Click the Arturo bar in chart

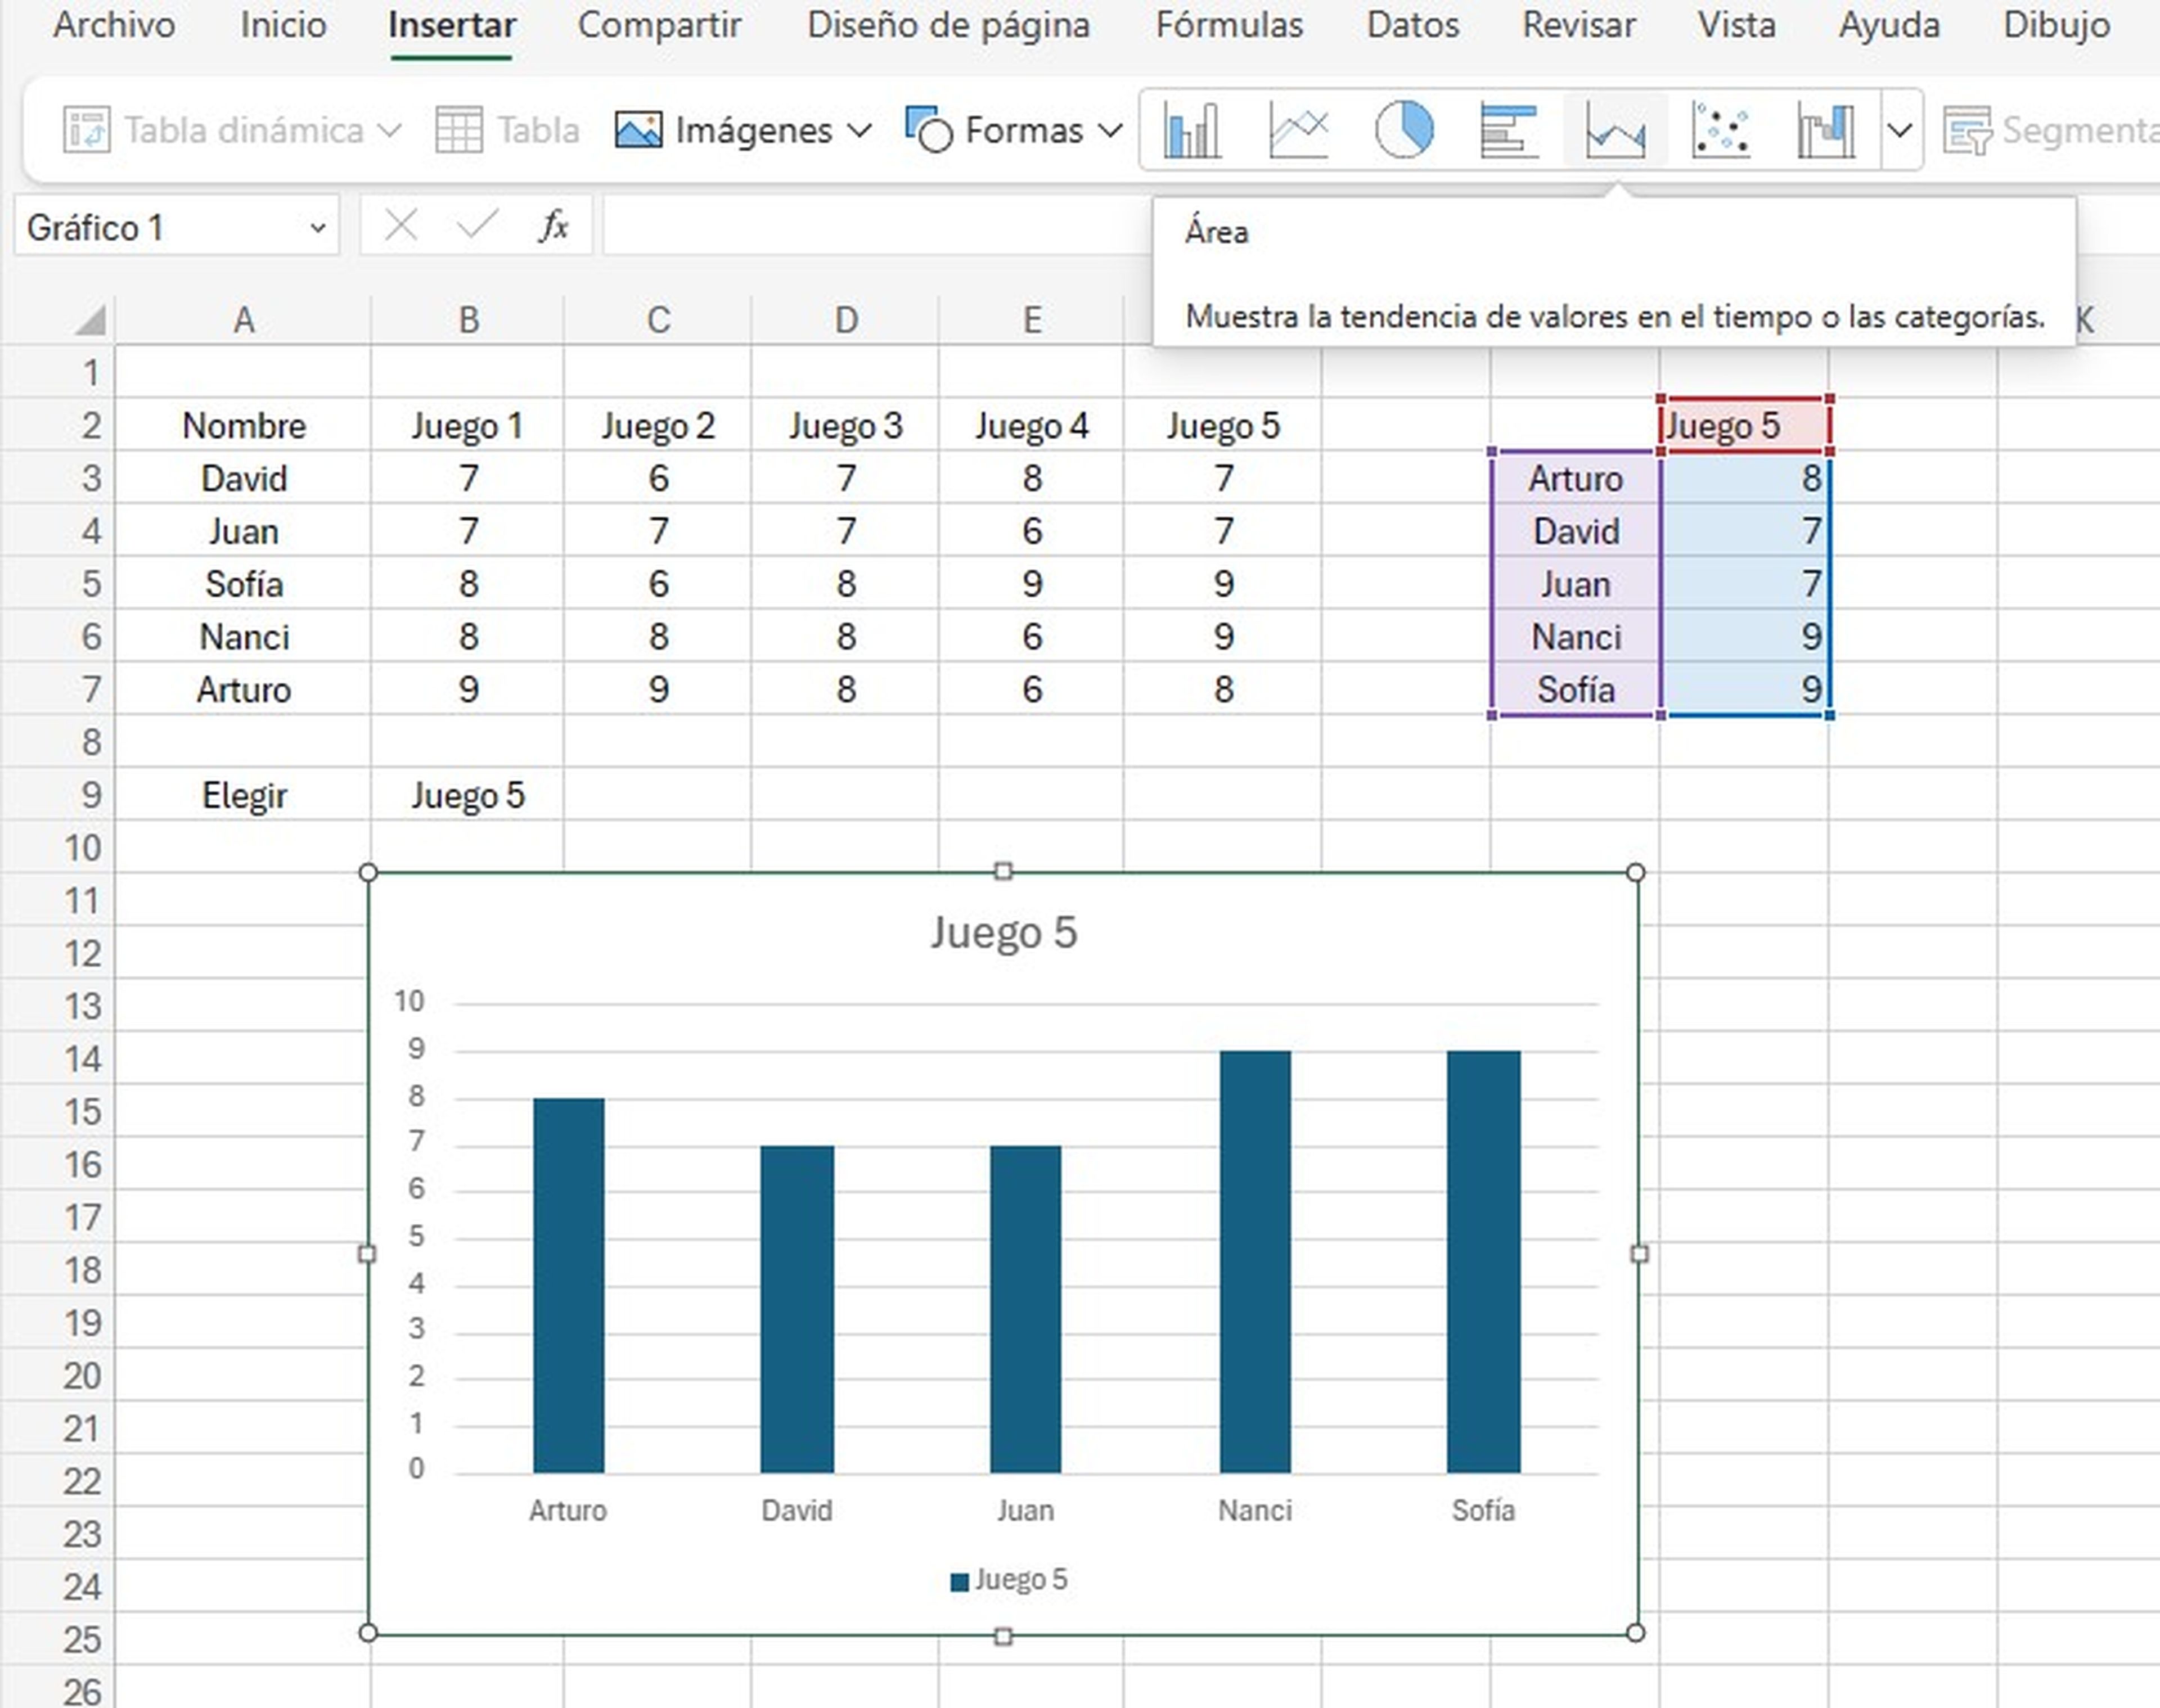click(568, 1285)
